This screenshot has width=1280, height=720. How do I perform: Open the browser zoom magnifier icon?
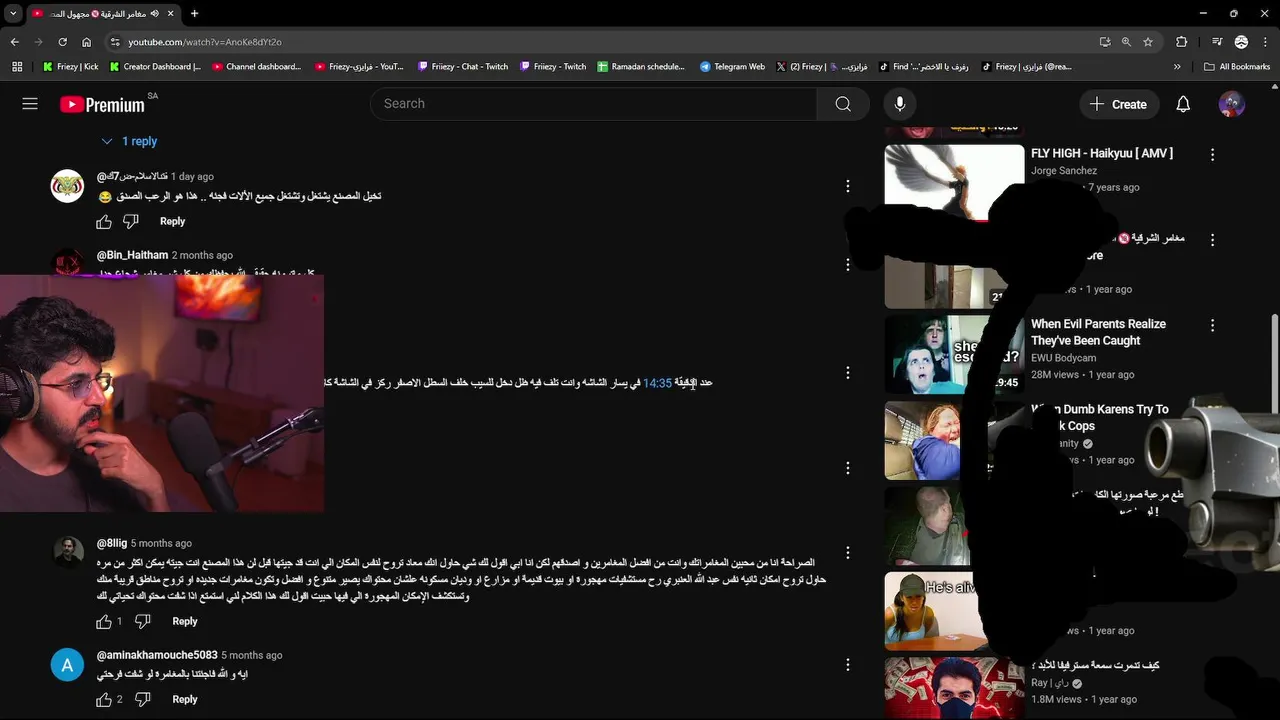click(1126, 42)
